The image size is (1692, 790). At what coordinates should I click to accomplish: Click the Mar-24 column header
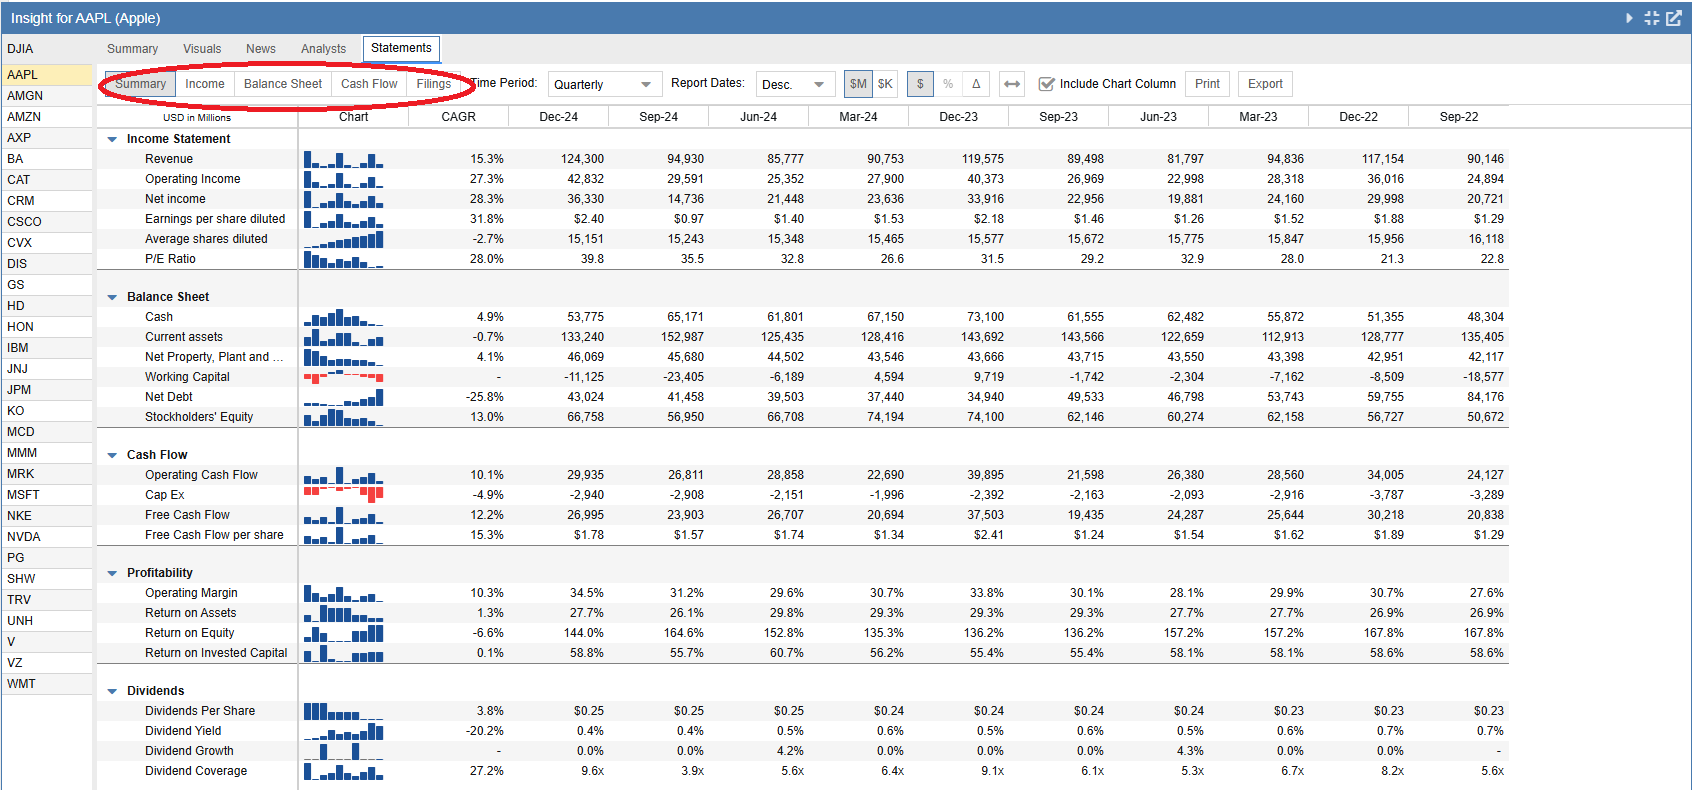click(858, 117)
